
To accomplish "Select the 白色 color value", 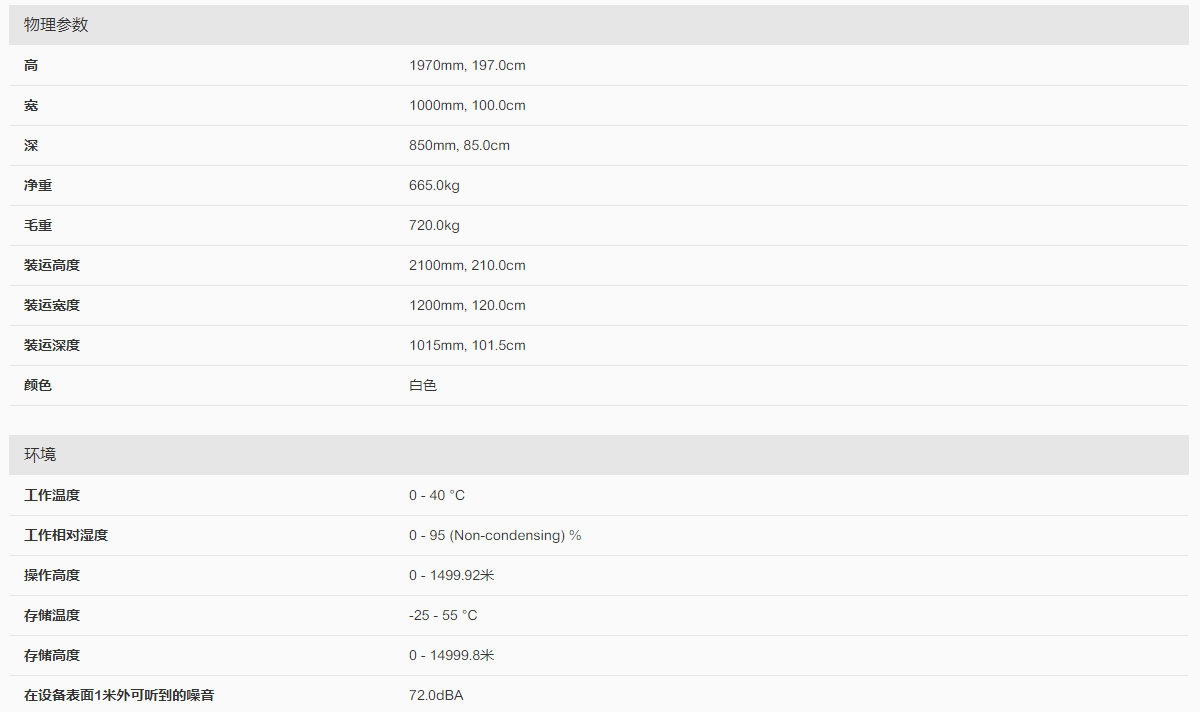I will (423, 386).
